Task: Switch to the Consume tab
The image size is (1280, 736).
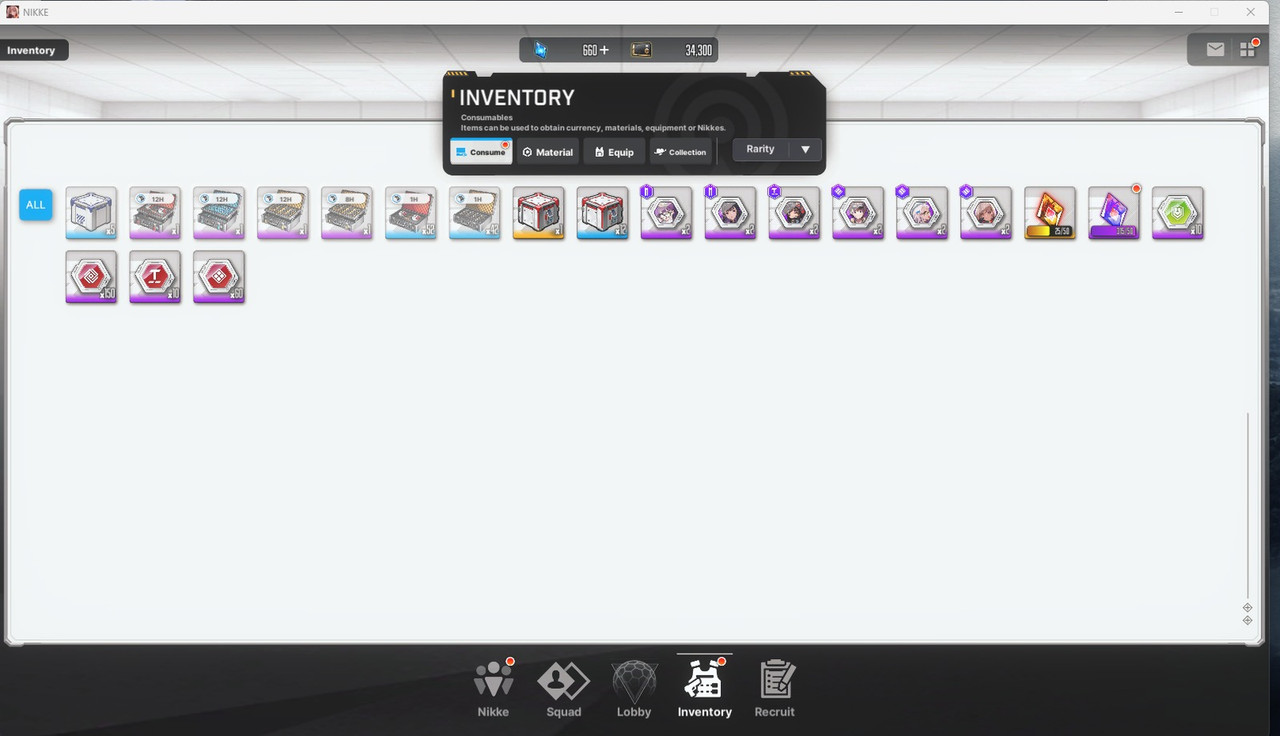Action: tap(481, 152)
